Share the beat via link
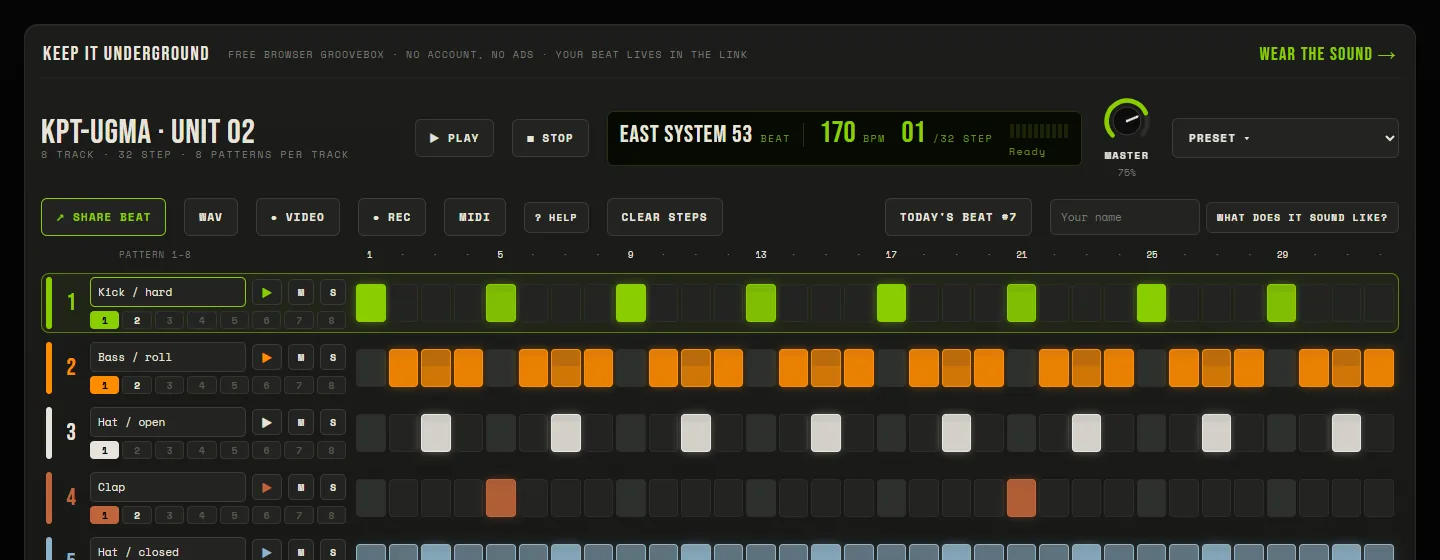Viewport: 1440px width, 560px height. 103,217
